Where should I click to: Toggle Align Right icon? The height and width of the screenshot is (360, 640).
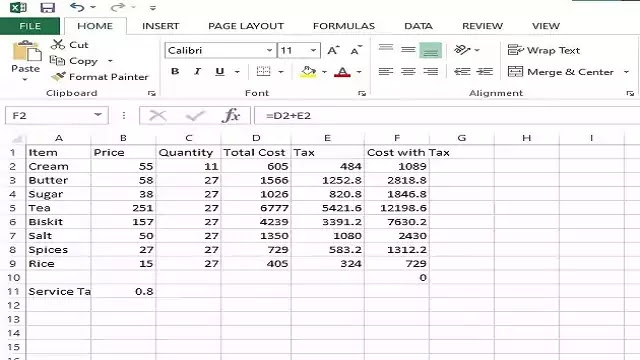[x=430, y=72]
